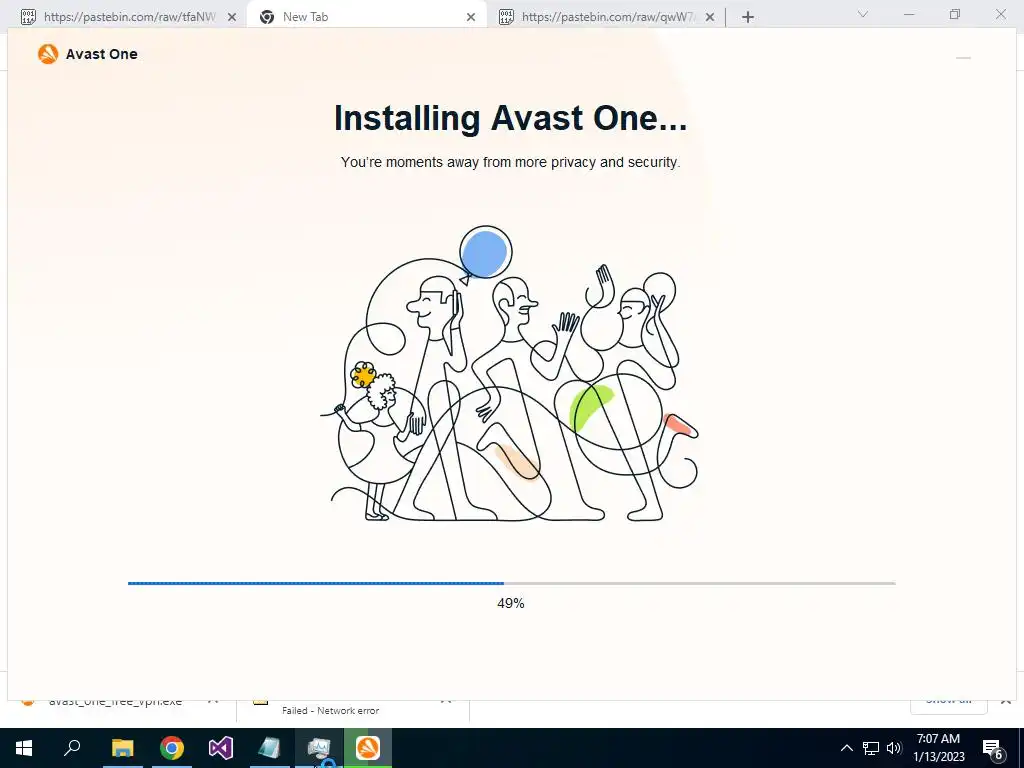The height and width of the screenshot is (768, 1024).
Task: Open the system monitor app in taskbar
Action: pos(319,748)
